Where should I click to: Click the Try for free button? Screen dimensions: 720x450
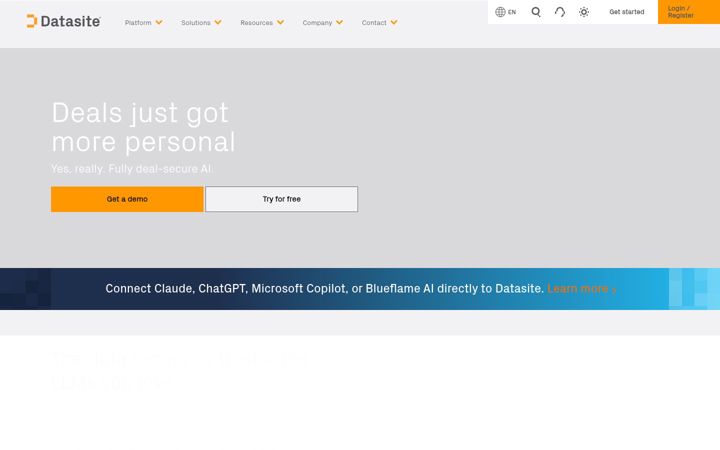281,199
